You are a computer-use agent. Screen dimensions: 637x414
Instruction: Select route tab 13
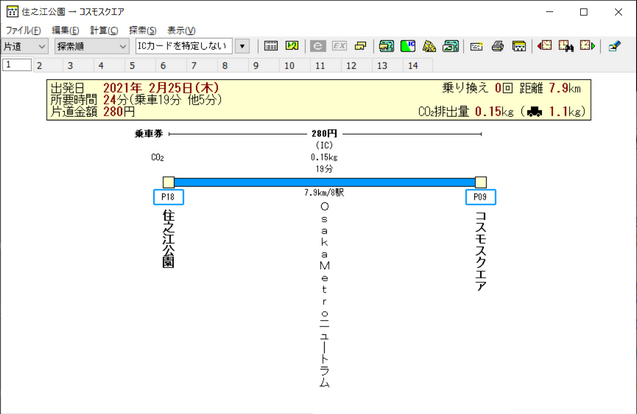click(387, 65)
